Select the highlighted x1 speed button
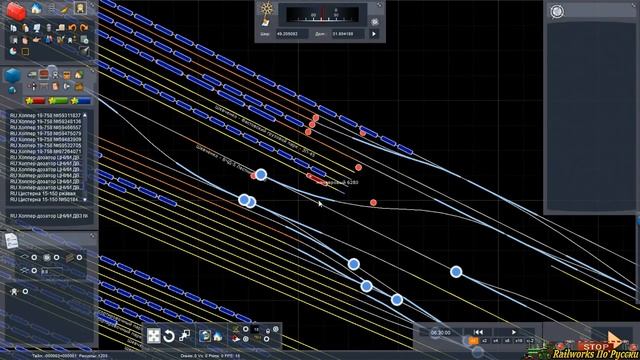This screenshot has width=640, height=360. coord(473,340)
